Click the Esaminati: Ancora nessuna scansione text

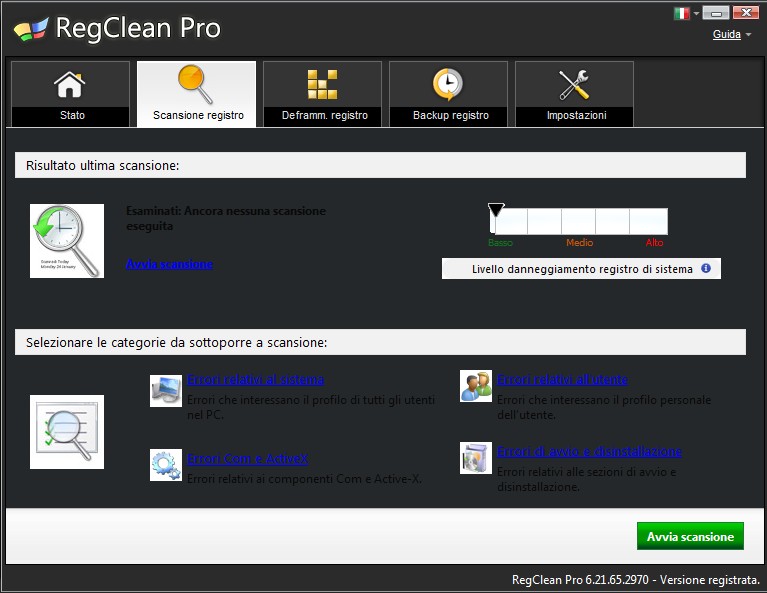[226, 218]
